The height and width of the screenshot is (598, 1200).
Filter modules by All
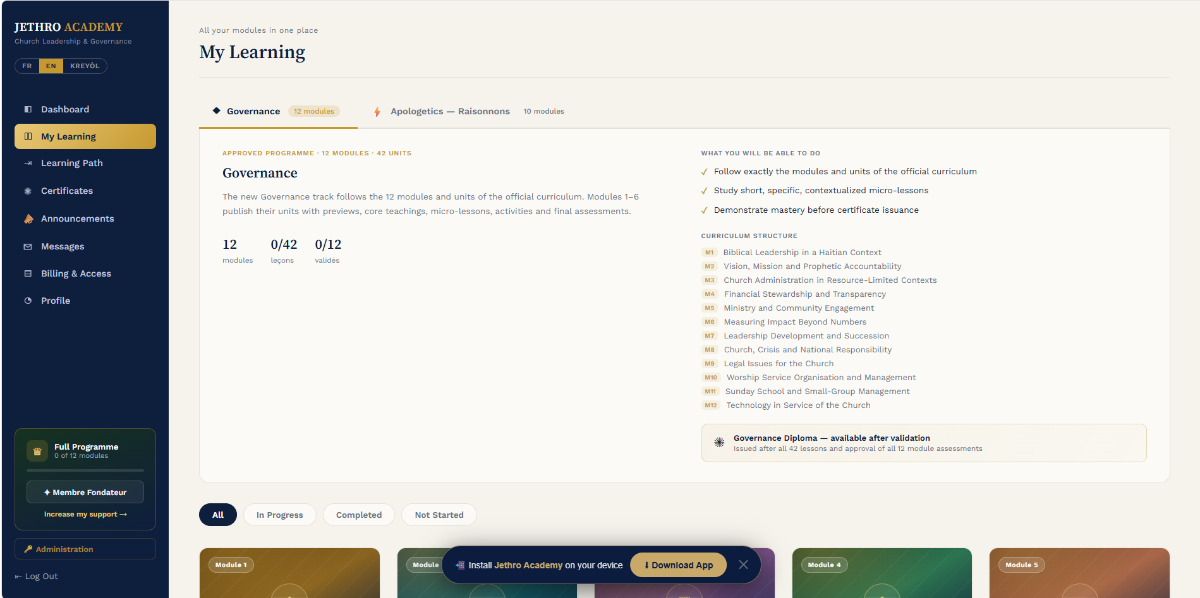coord(218,515)
